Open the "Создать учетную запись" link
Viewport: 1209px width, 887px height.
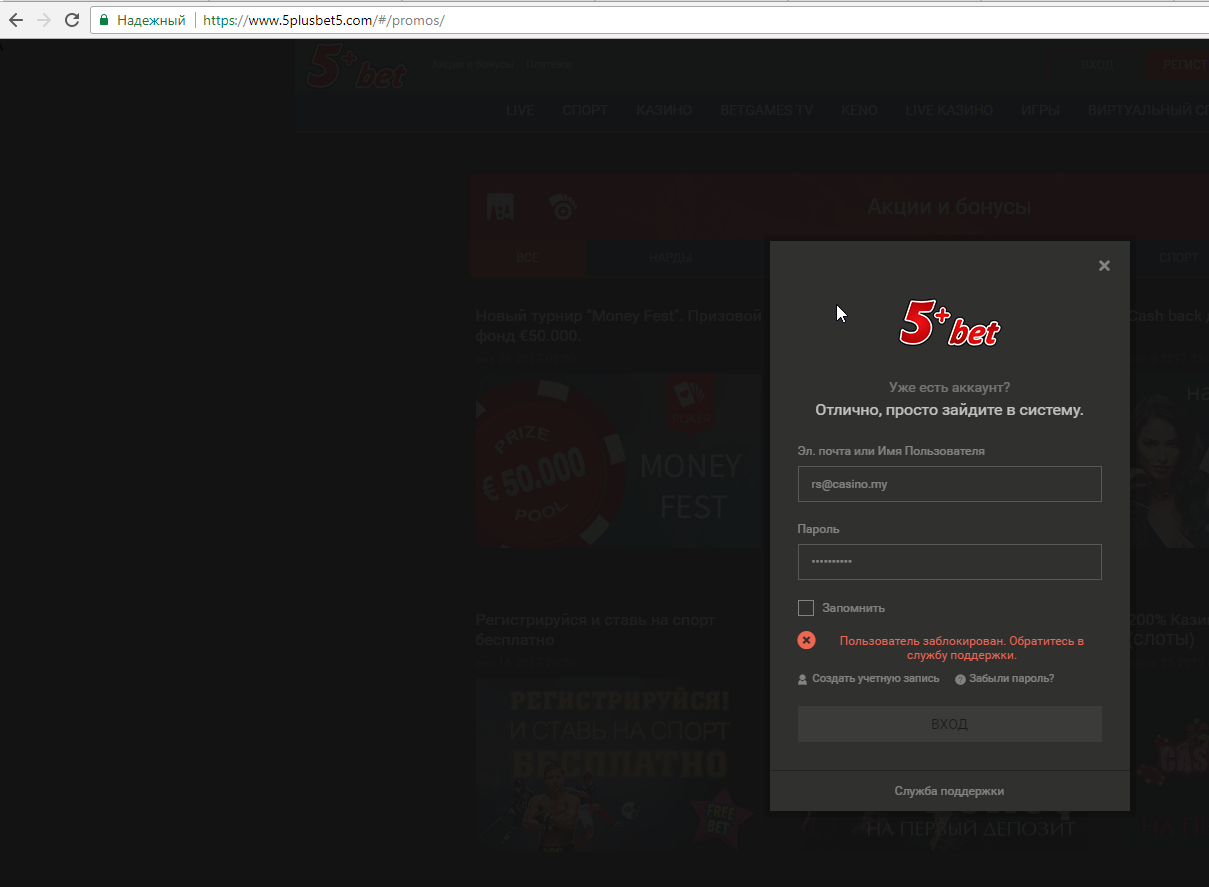click(x=869, y=679)
